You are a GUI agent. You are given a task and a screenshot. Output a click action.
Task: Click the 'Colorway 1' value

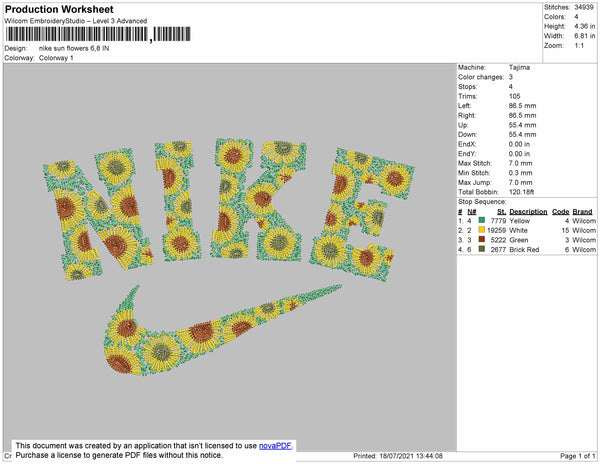(56, 58)
